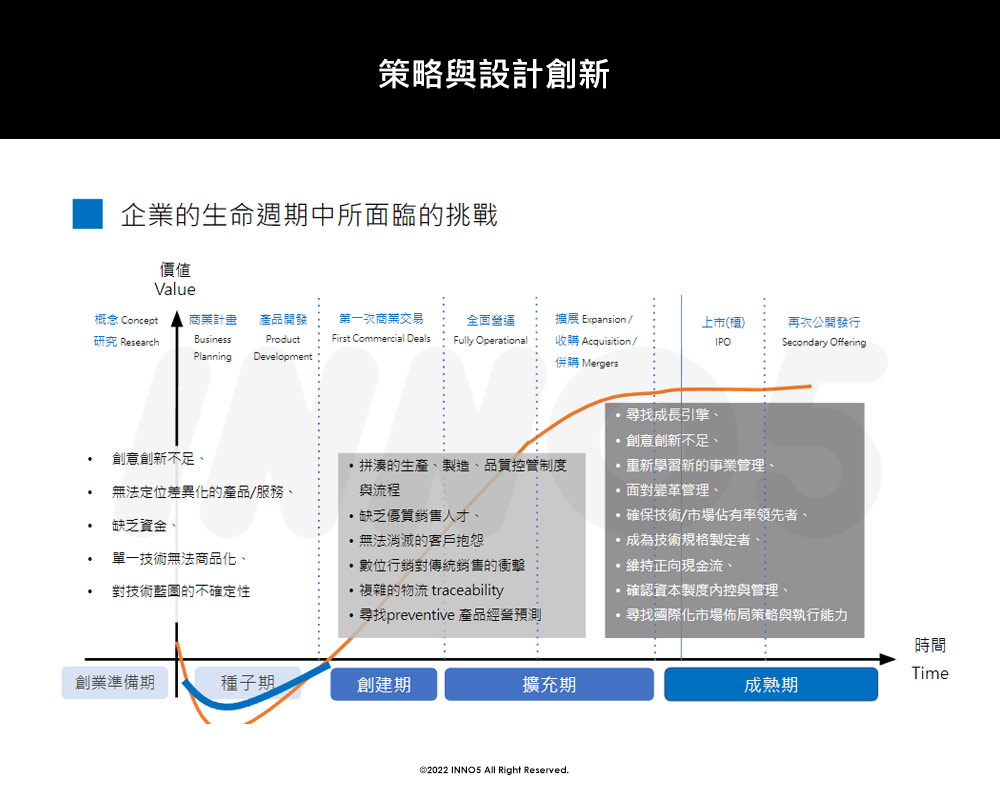Click the 上市(櫃) IPO milestone label
The width and height of the screenshot is (1000, 800).
pyautogui.click(x=722, y=330)
